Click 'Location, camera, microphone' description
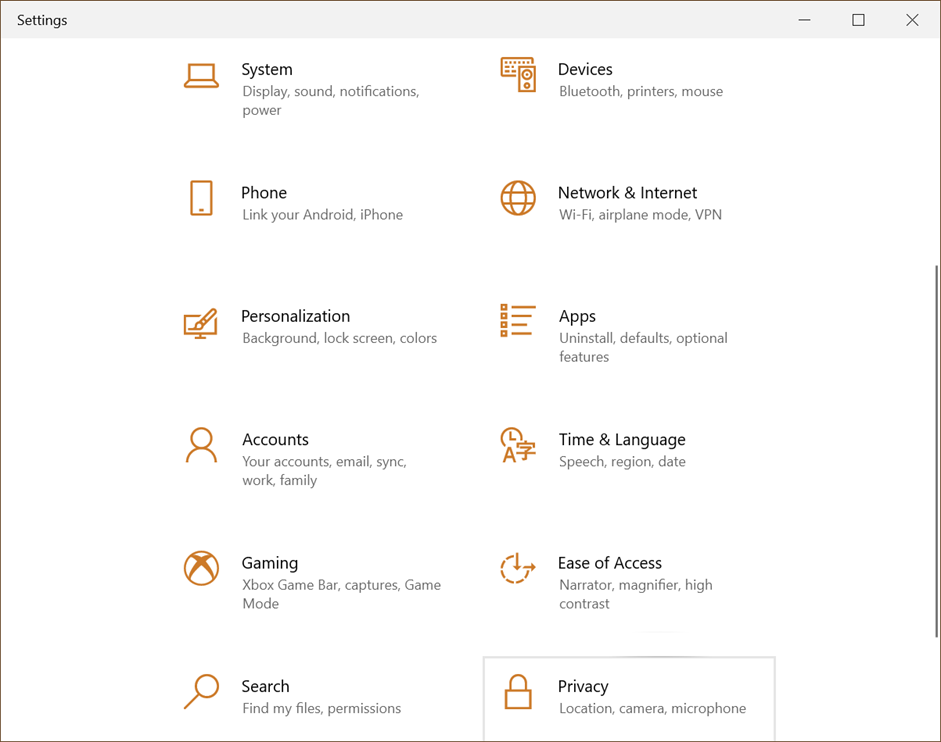941x742 pixels. click(653, 709)
